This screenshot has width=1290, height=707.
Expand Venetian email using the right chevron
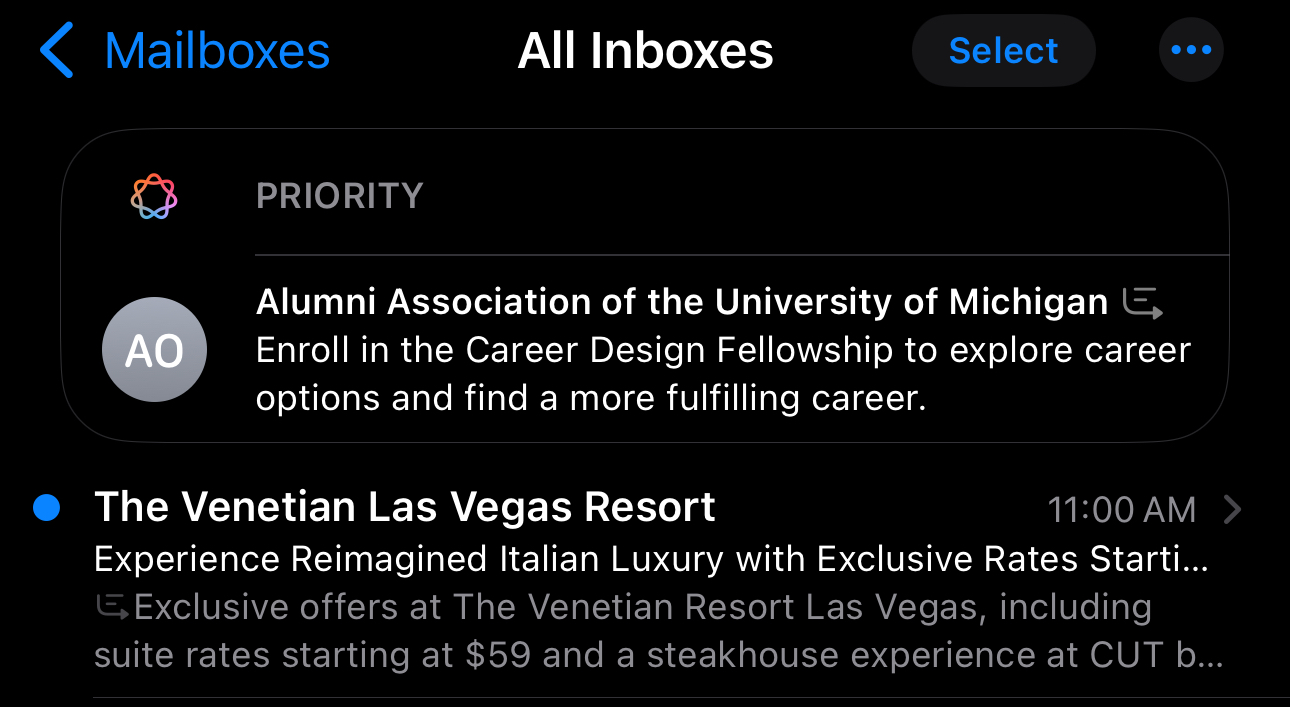1233,510
